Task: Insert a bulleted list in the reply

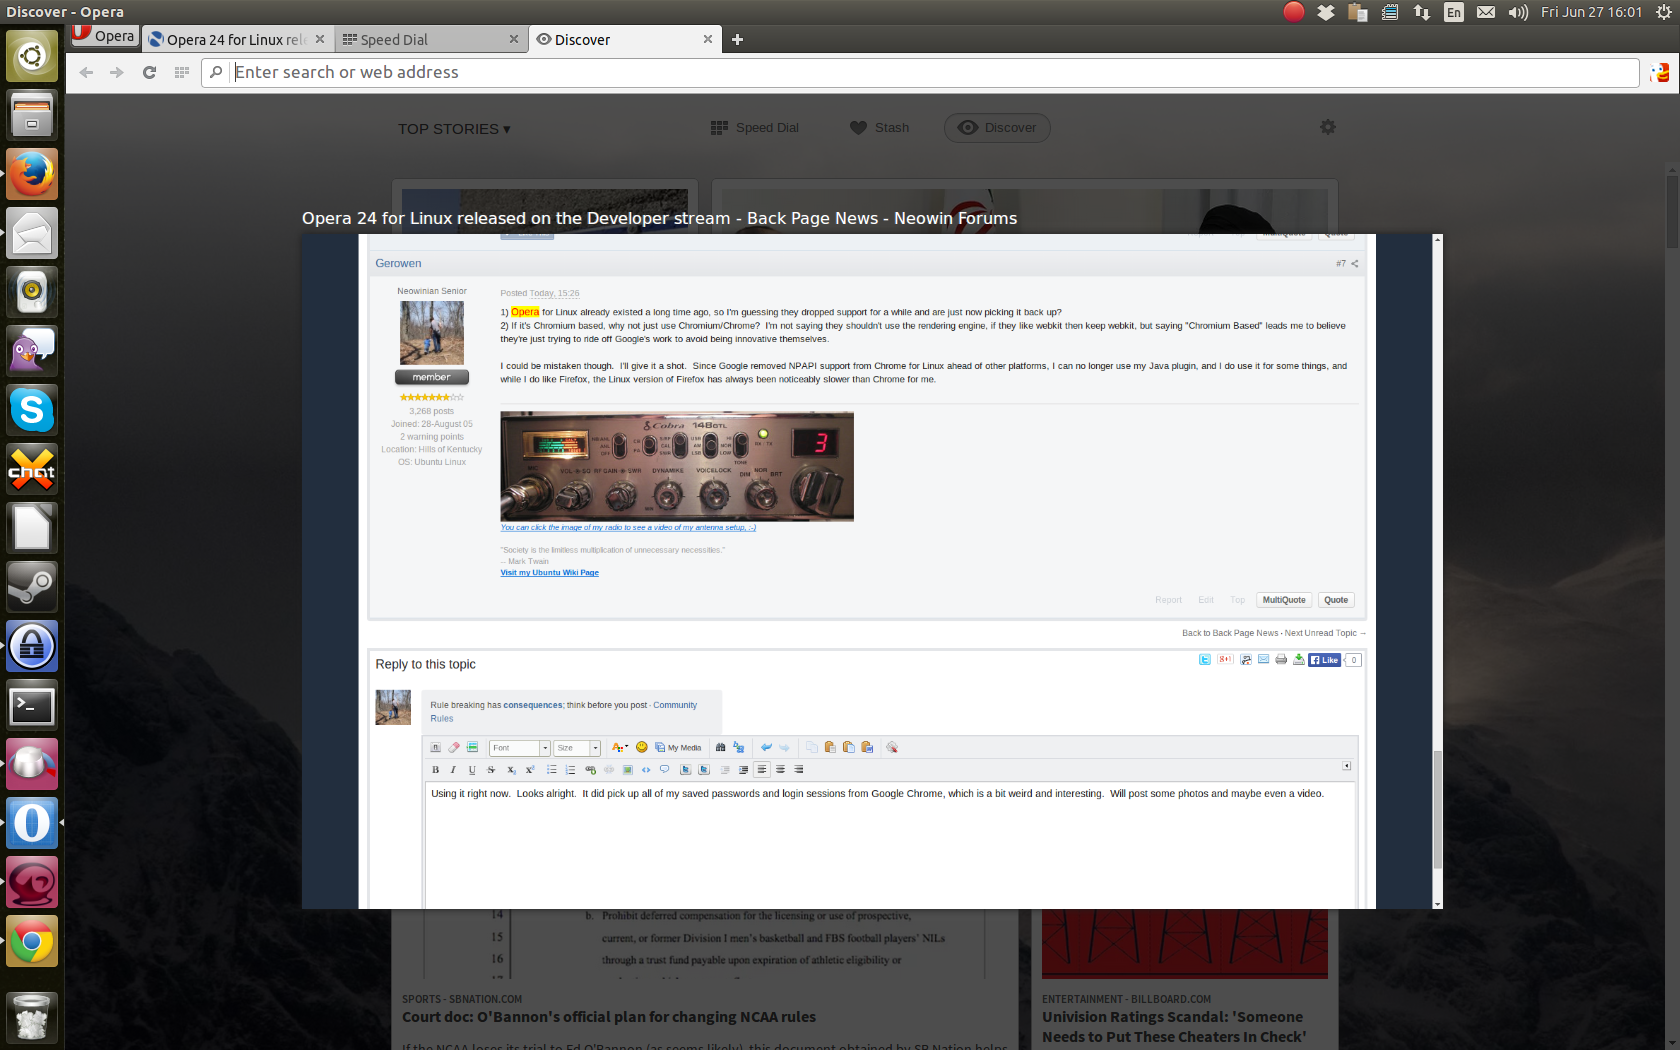Action: pyautogui.click(x=551, y=770)
